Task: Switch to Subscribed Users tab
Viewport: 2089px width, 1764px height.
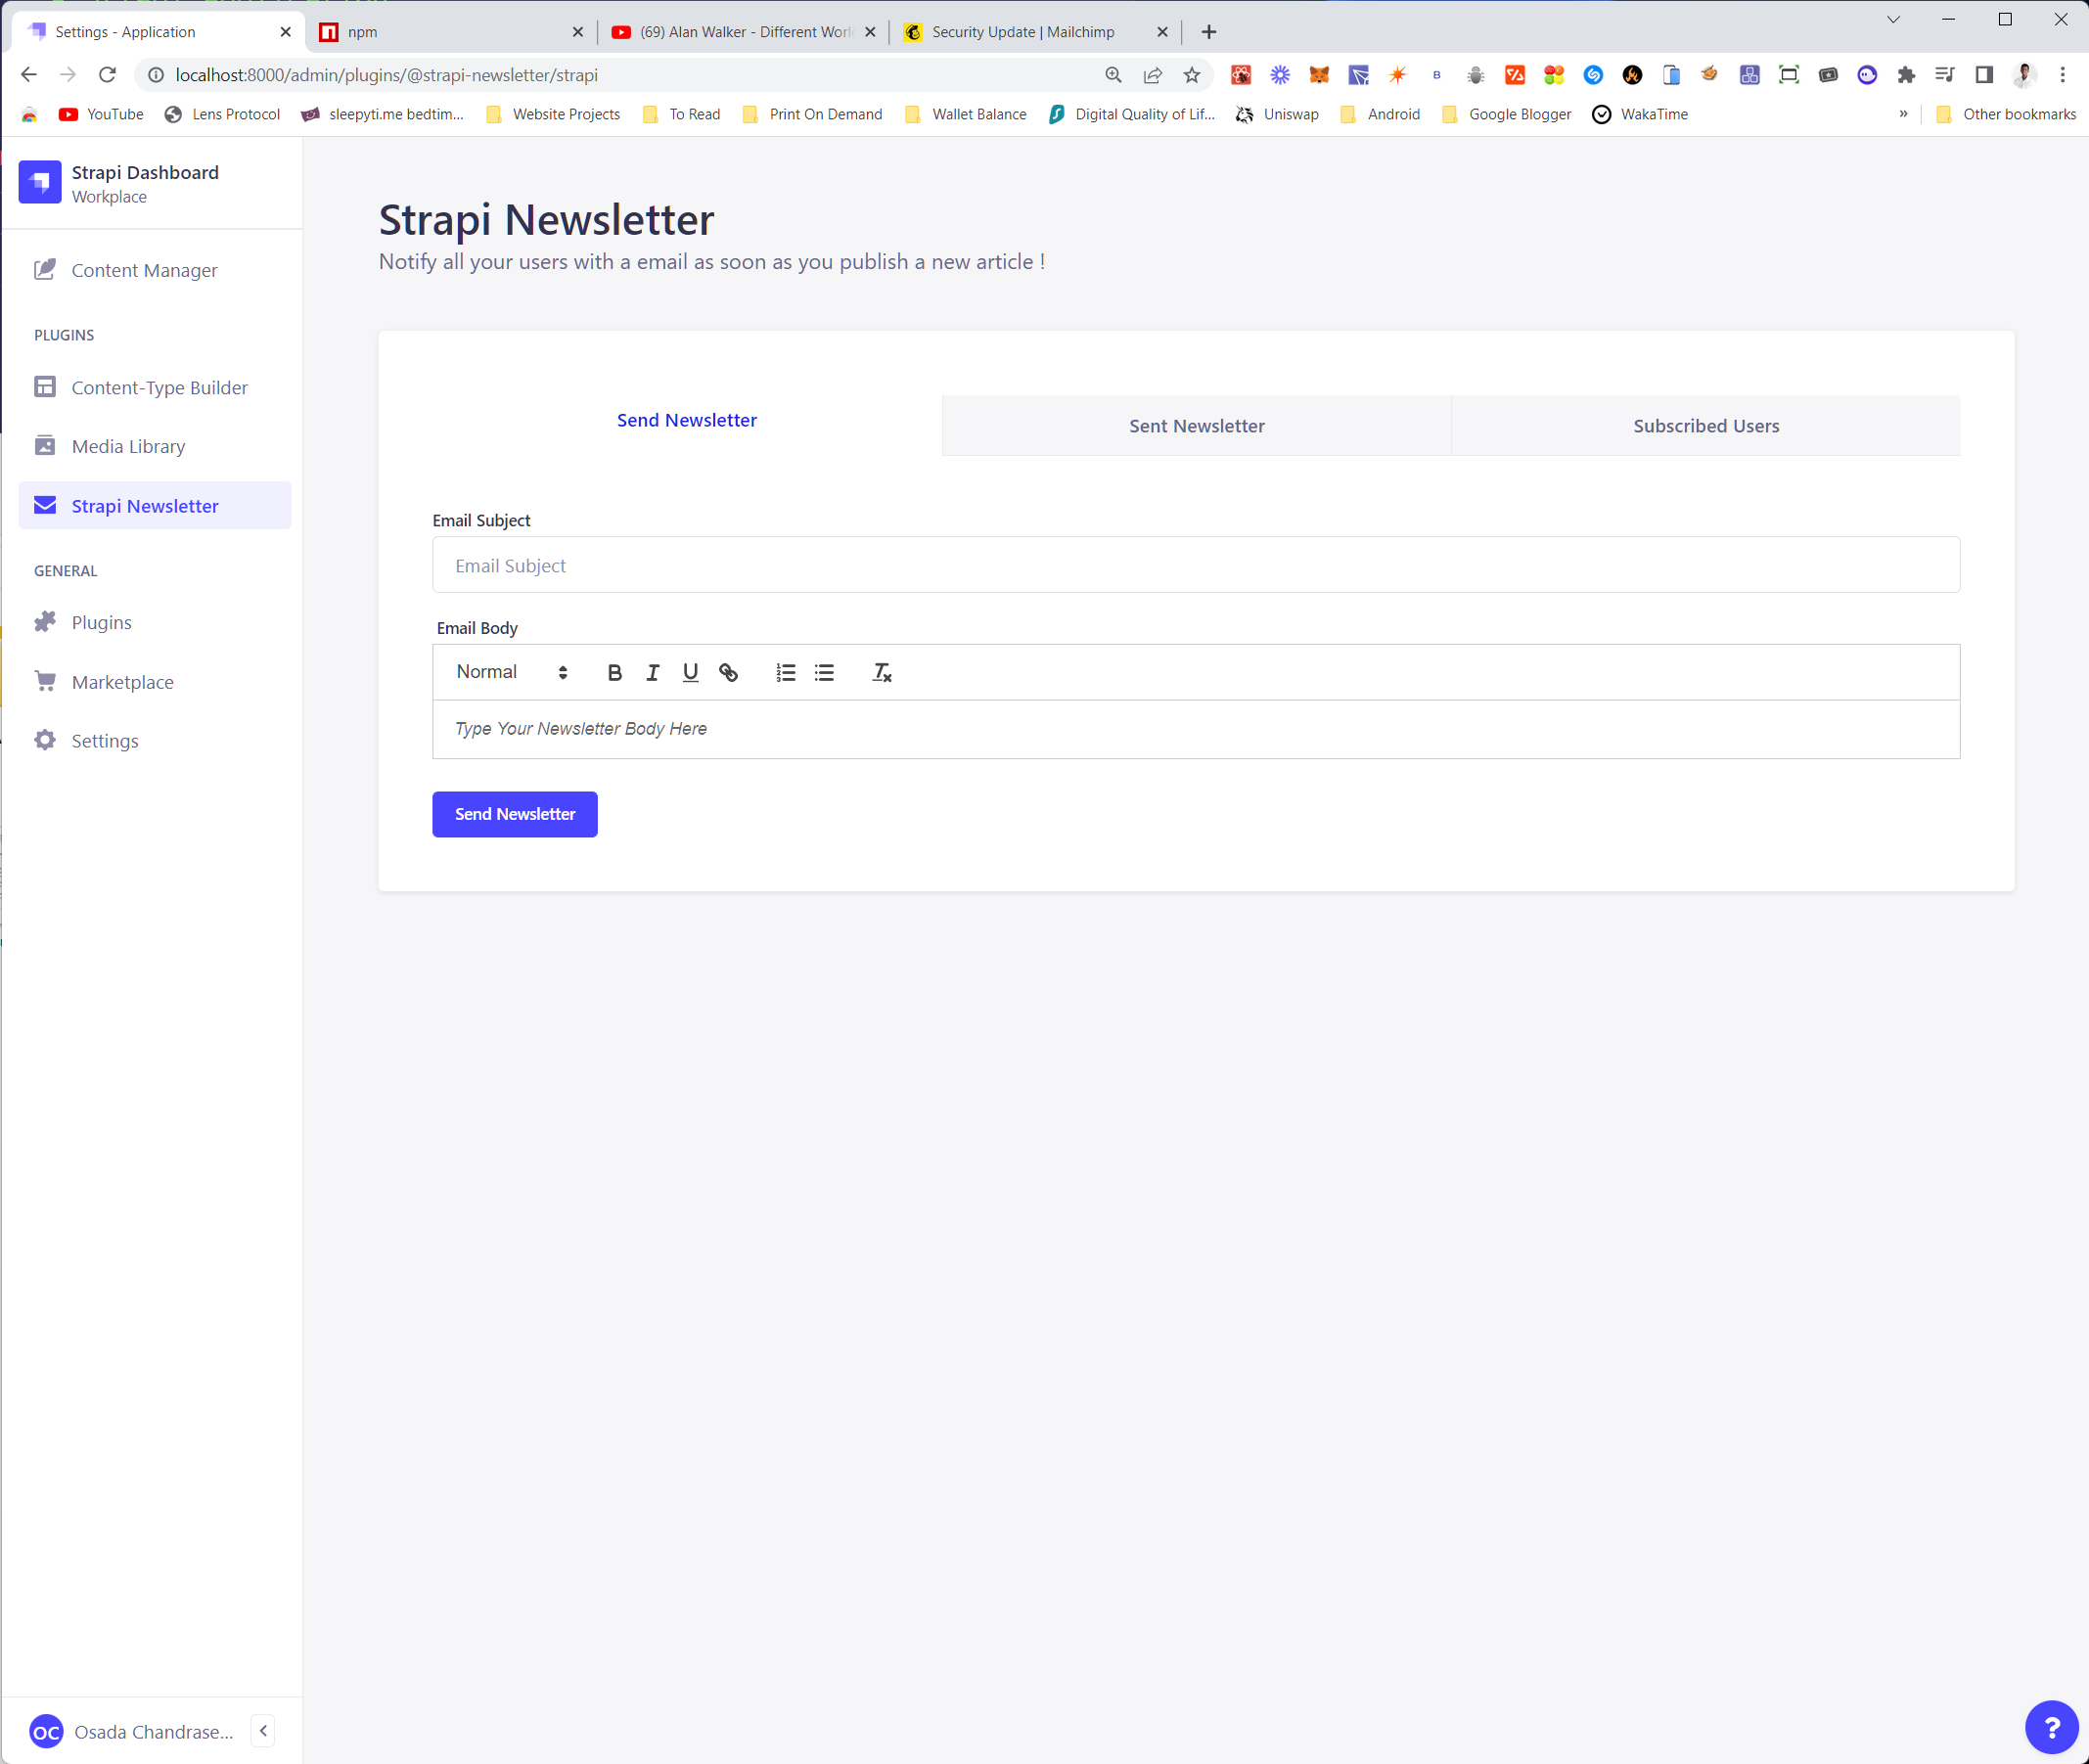Action: [1705, 426]
